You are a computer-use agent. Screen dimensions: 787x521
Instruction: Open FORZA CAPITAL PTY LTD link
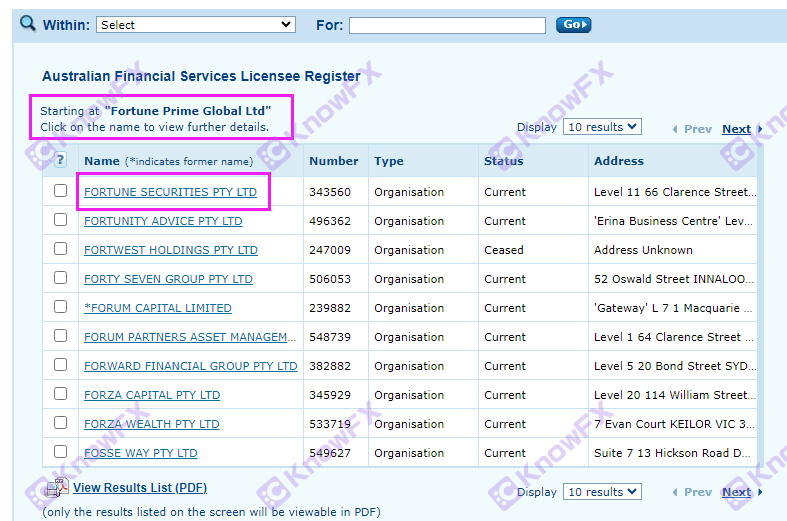(152, 396)
